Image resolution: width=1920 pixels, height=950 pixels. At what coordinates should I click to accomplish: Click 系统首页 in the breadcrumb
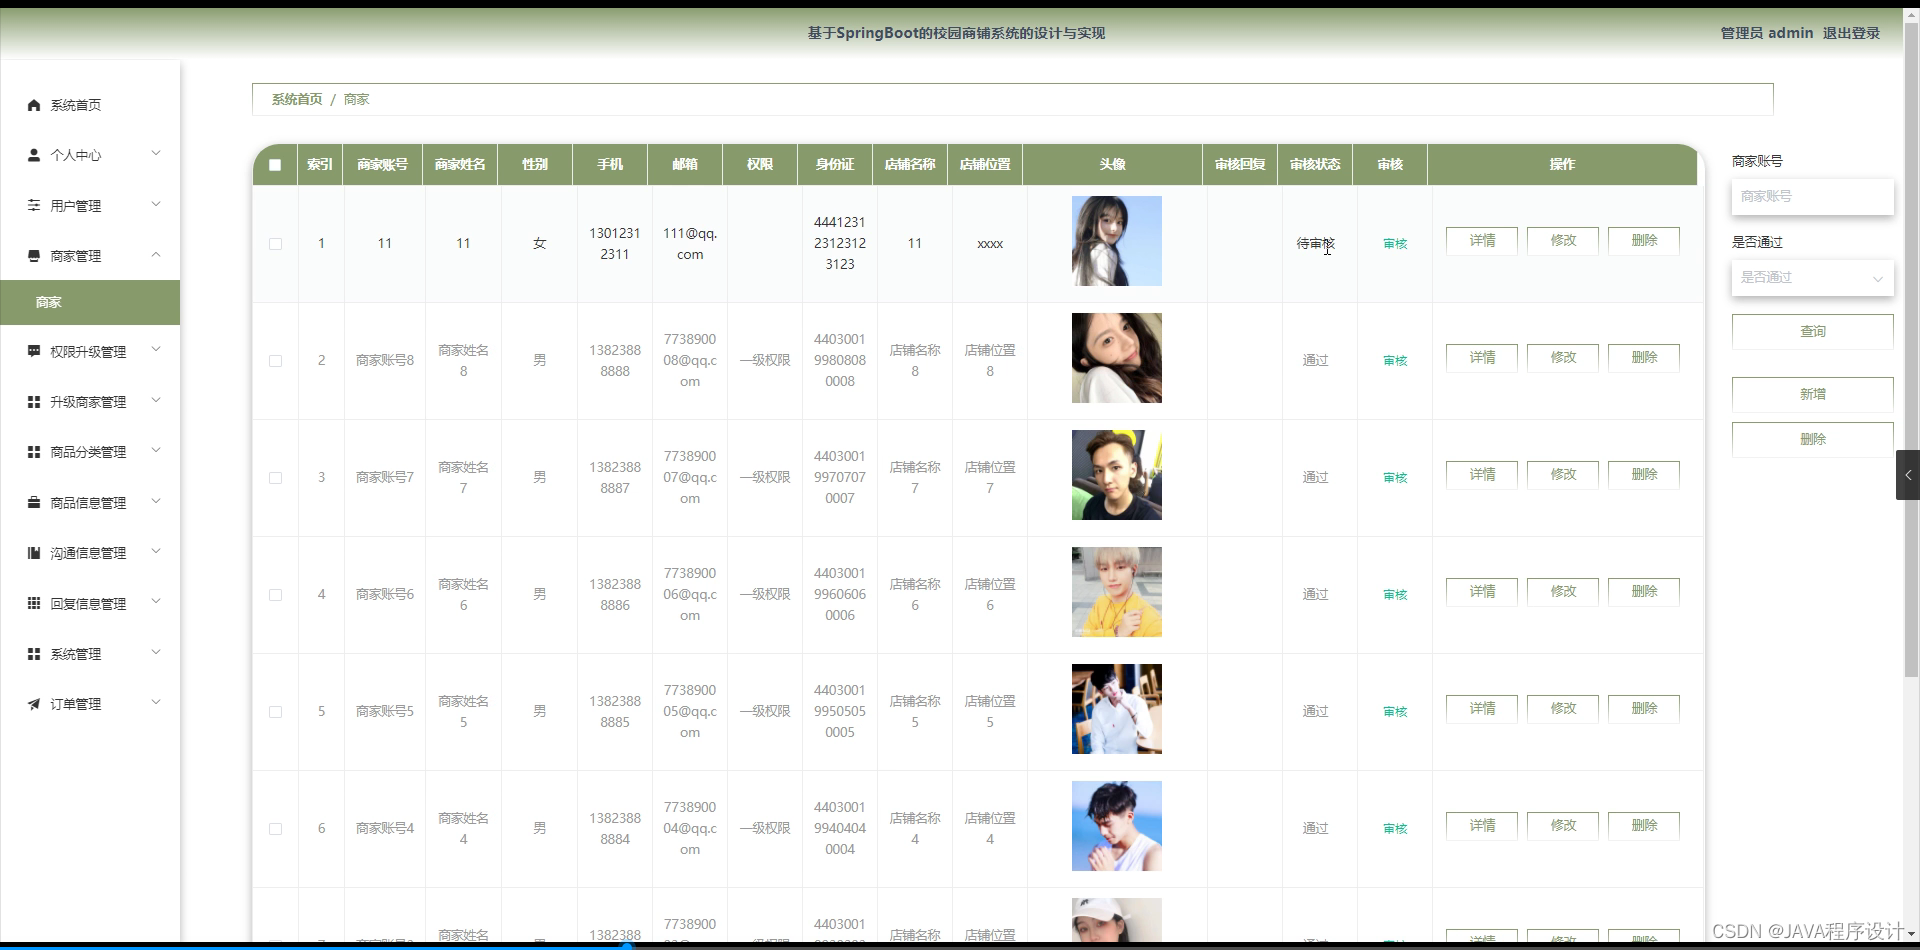pyautogui.click(x=297, y=99)
